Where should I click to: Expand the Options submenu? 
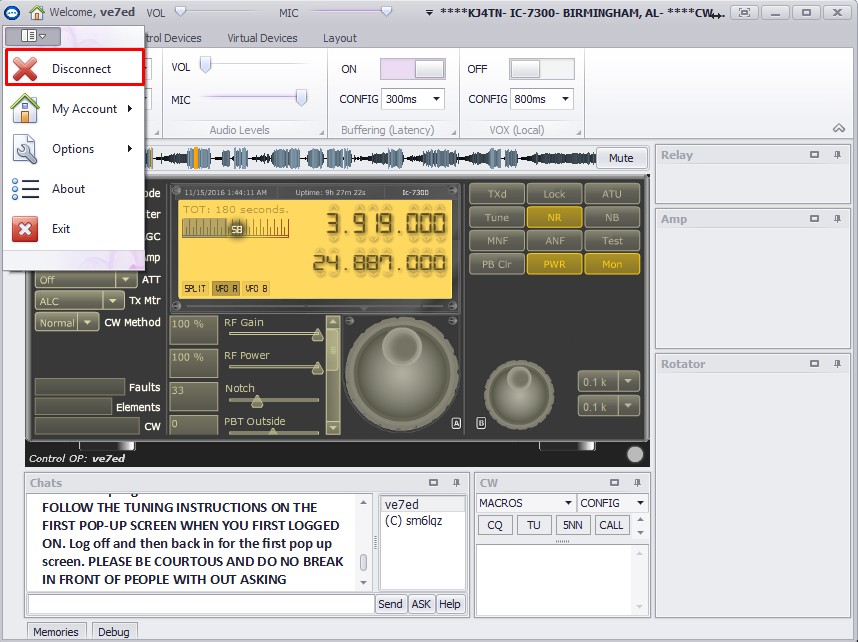[x=130, y=149]
